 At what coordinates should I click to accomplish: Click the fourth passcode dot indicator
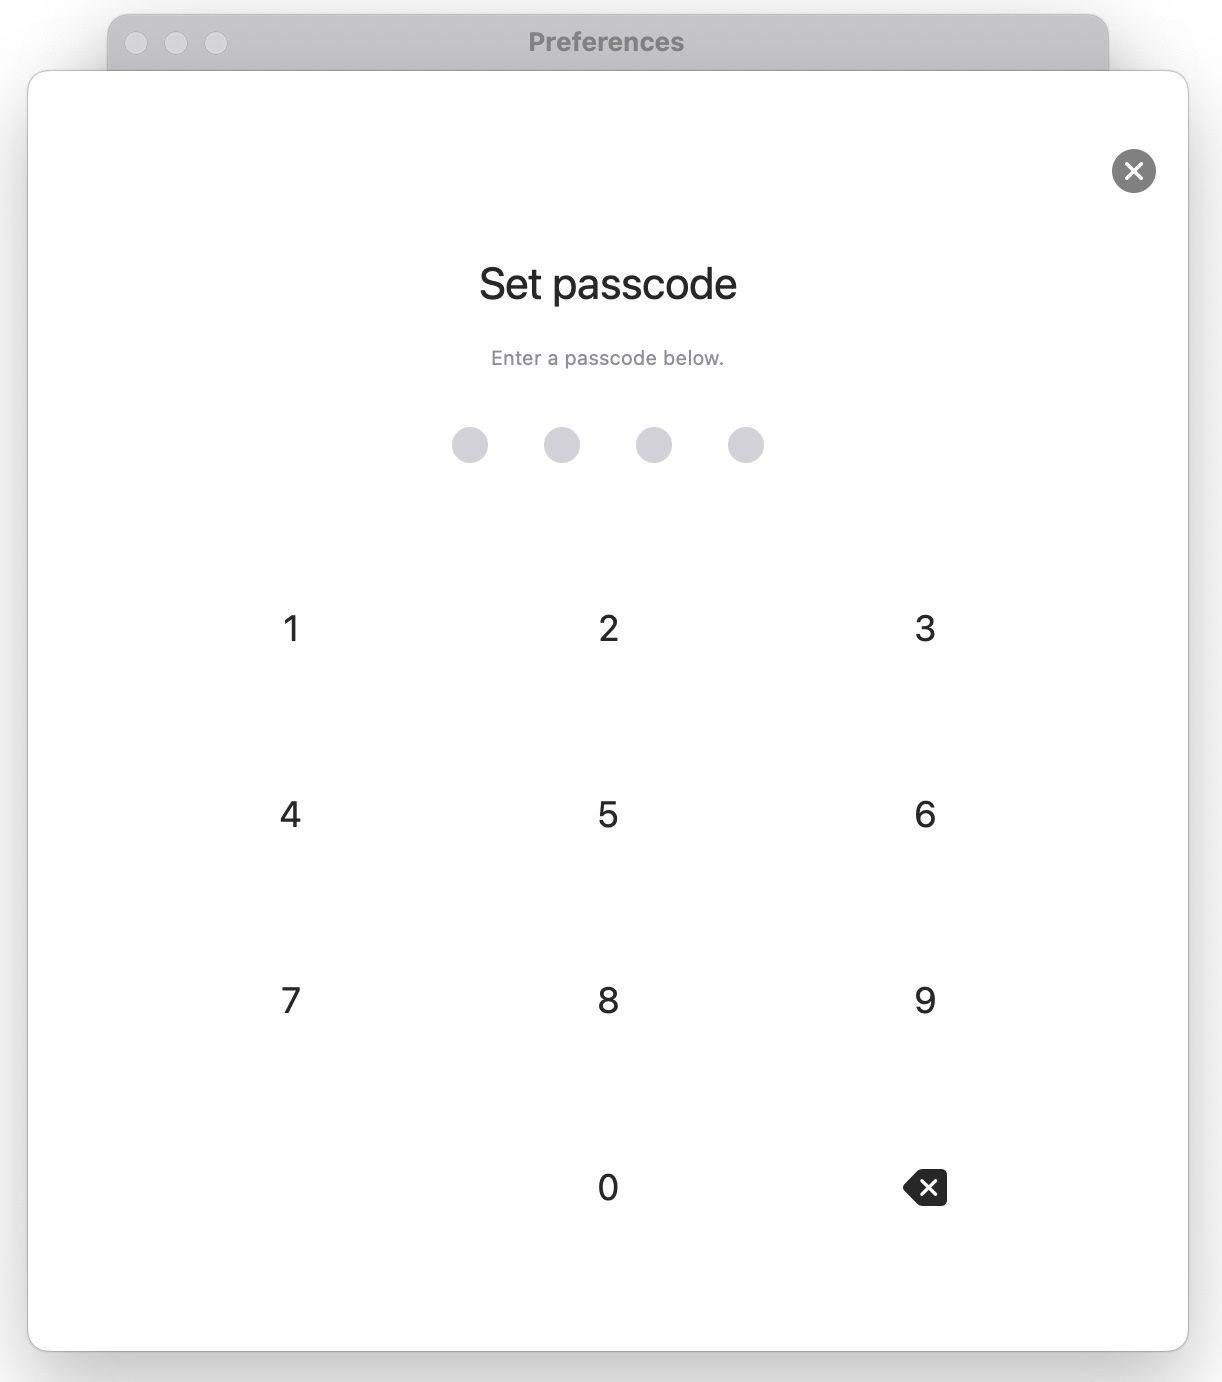[x=746, y=445]
